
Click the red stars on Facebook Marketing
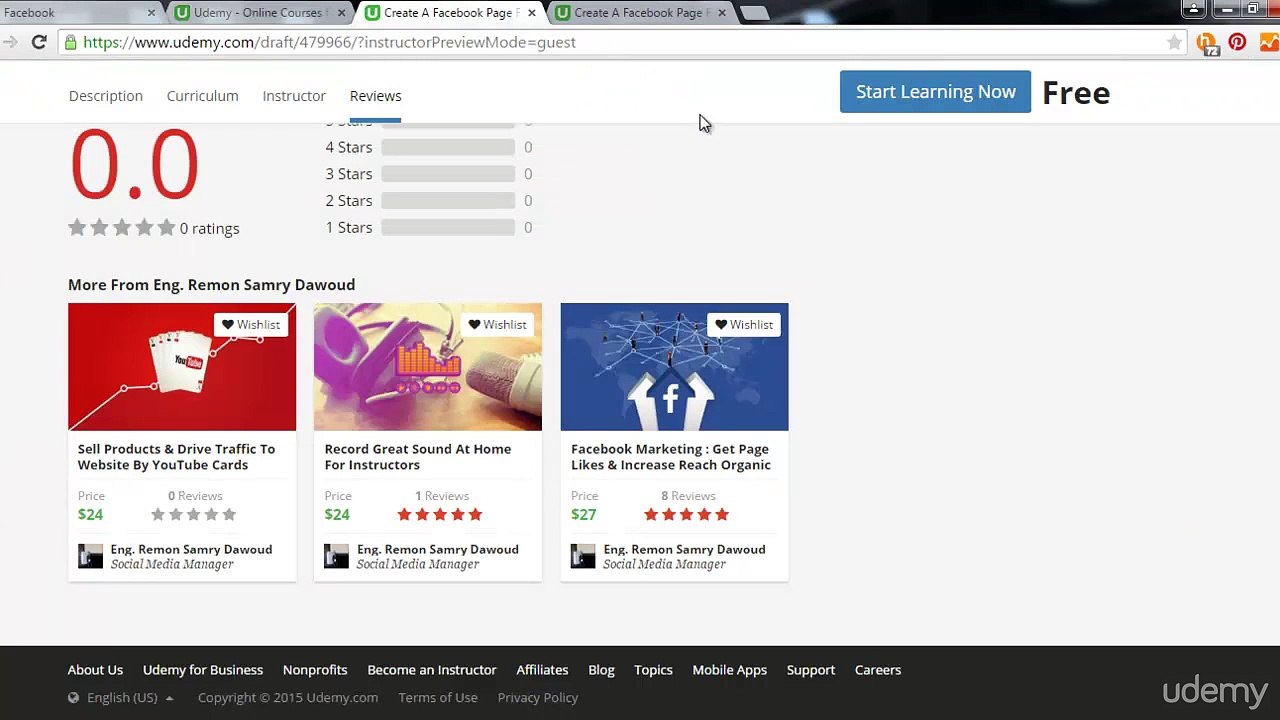687,515
